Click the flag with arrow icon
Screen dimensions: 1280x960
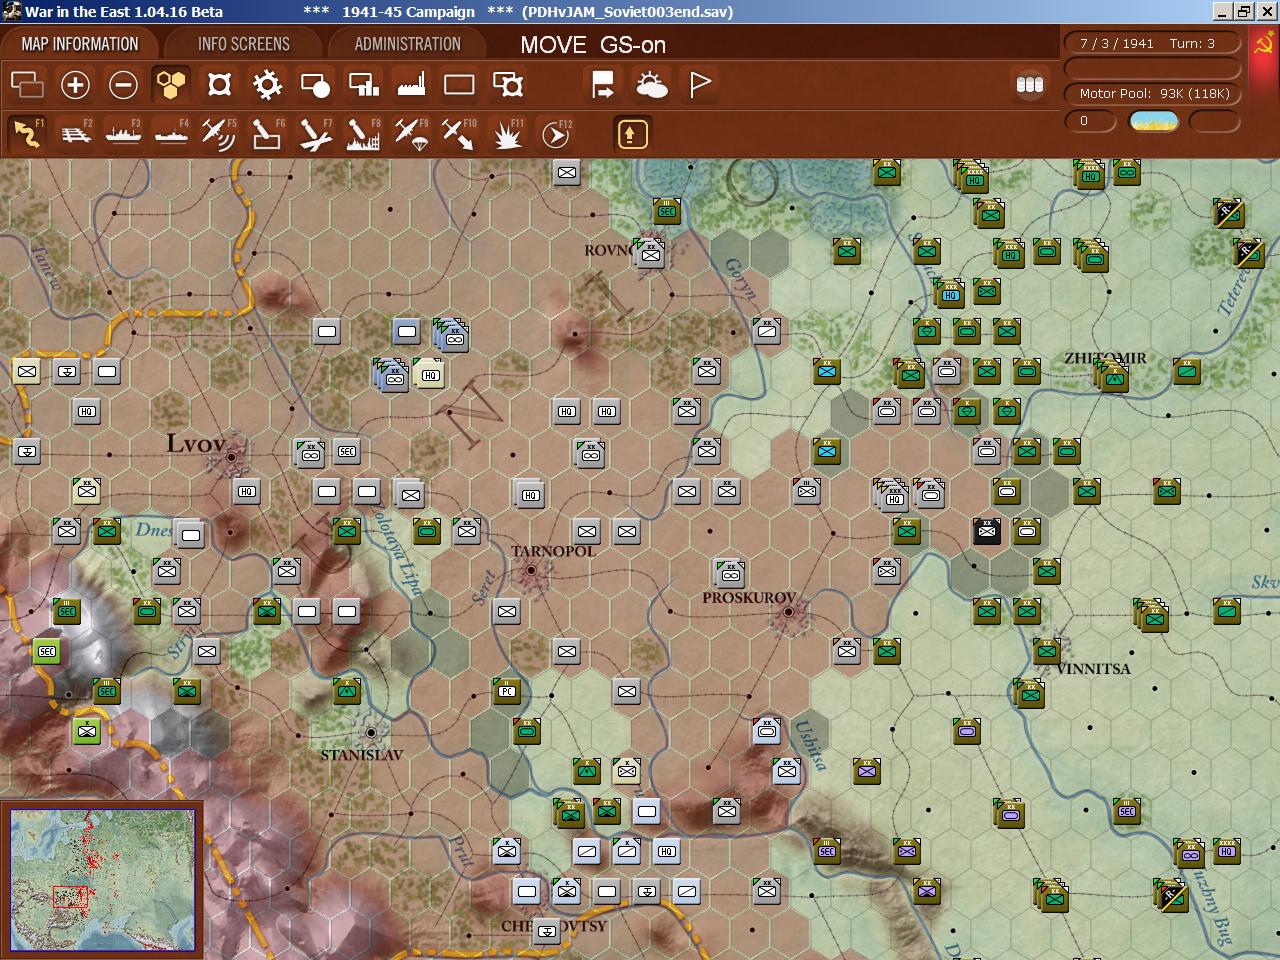coord(603,85)
